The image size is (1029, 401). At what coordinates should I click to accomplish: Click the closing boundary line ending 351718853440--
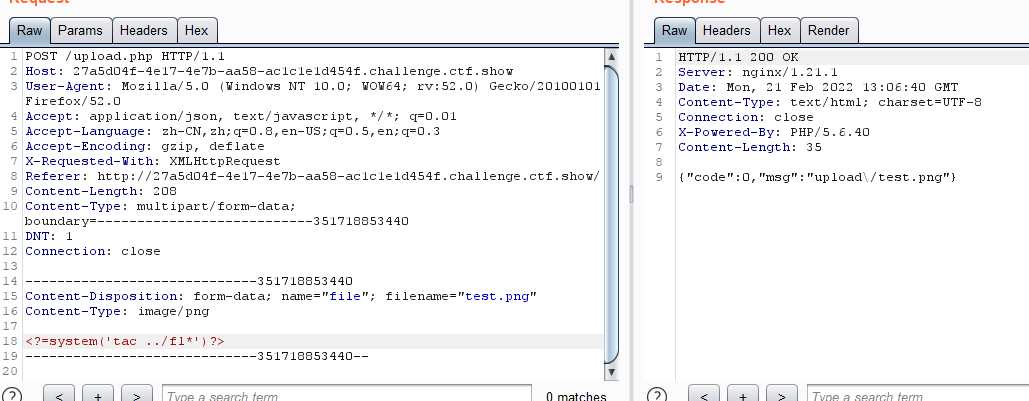click(x=197, y=356)
